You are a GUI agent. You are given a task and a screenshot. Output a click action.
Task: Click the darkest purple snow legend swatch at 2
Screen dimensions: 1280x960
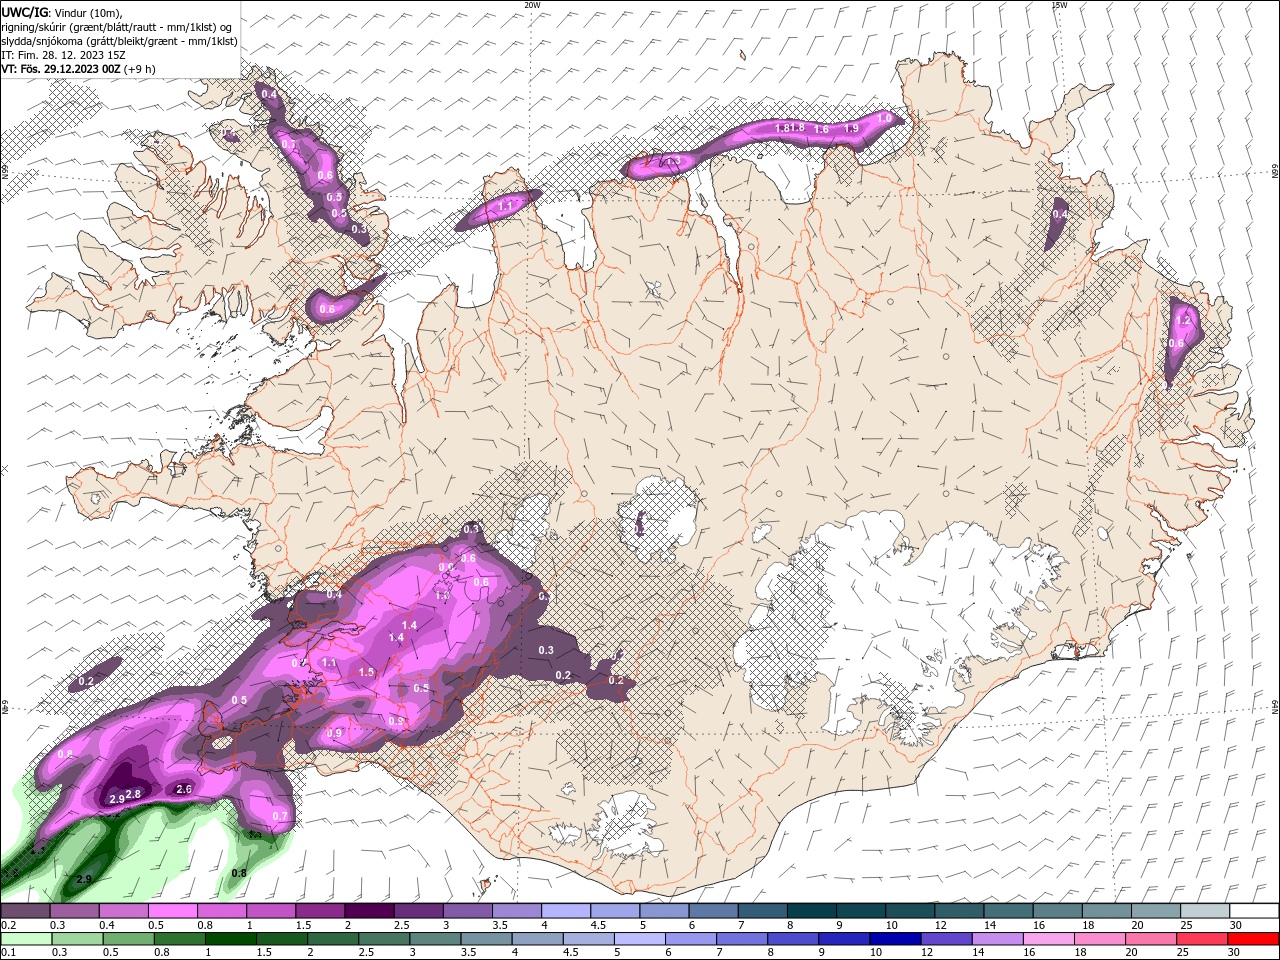pyautogui.click(x=368, y=911)
